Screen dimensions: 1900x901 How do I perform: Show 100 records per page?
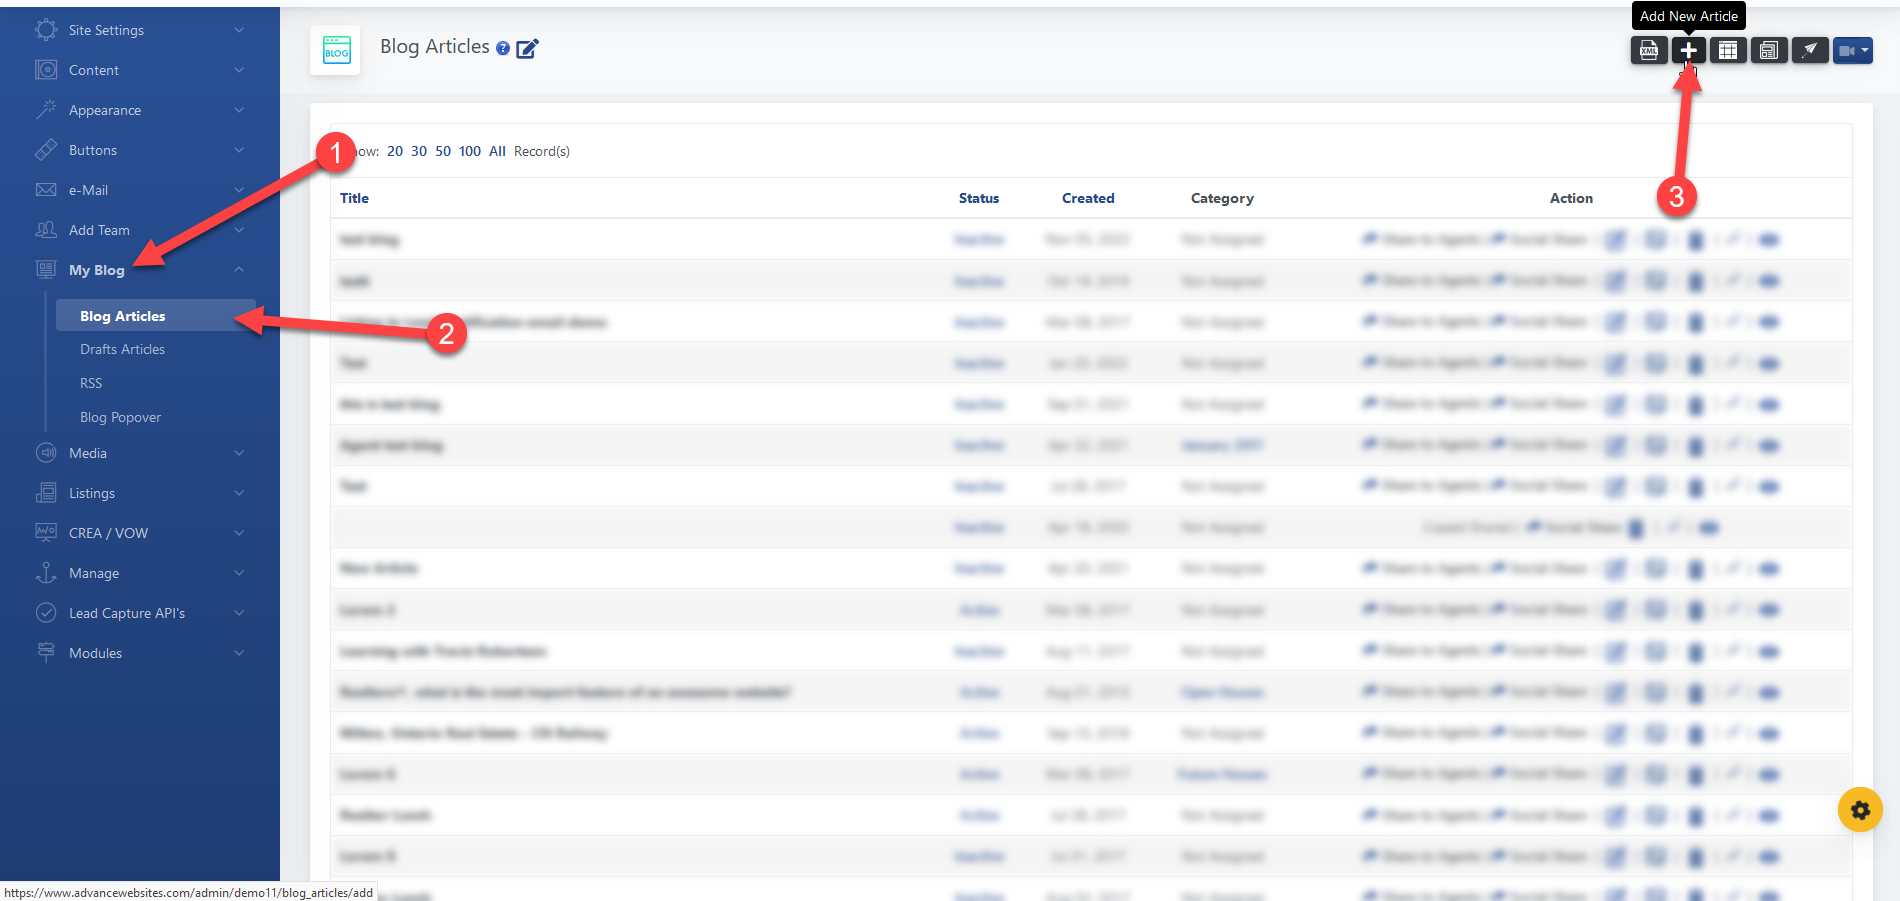point(470,151)
